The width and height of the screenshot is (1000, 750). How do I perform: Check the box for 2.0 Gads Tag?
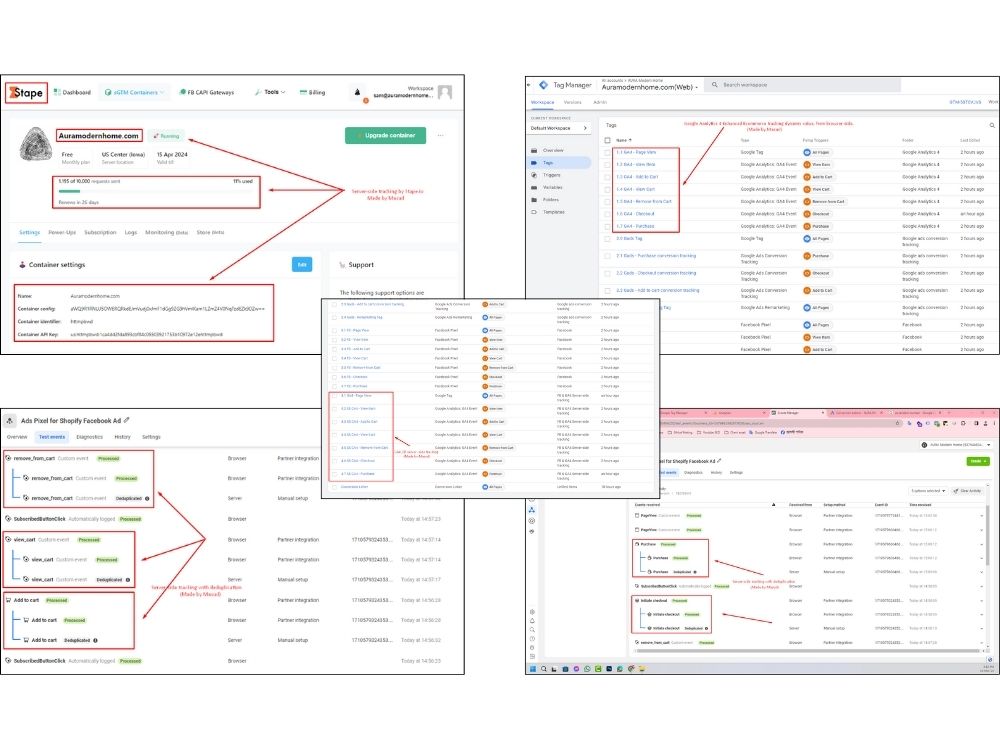(607, 239)
